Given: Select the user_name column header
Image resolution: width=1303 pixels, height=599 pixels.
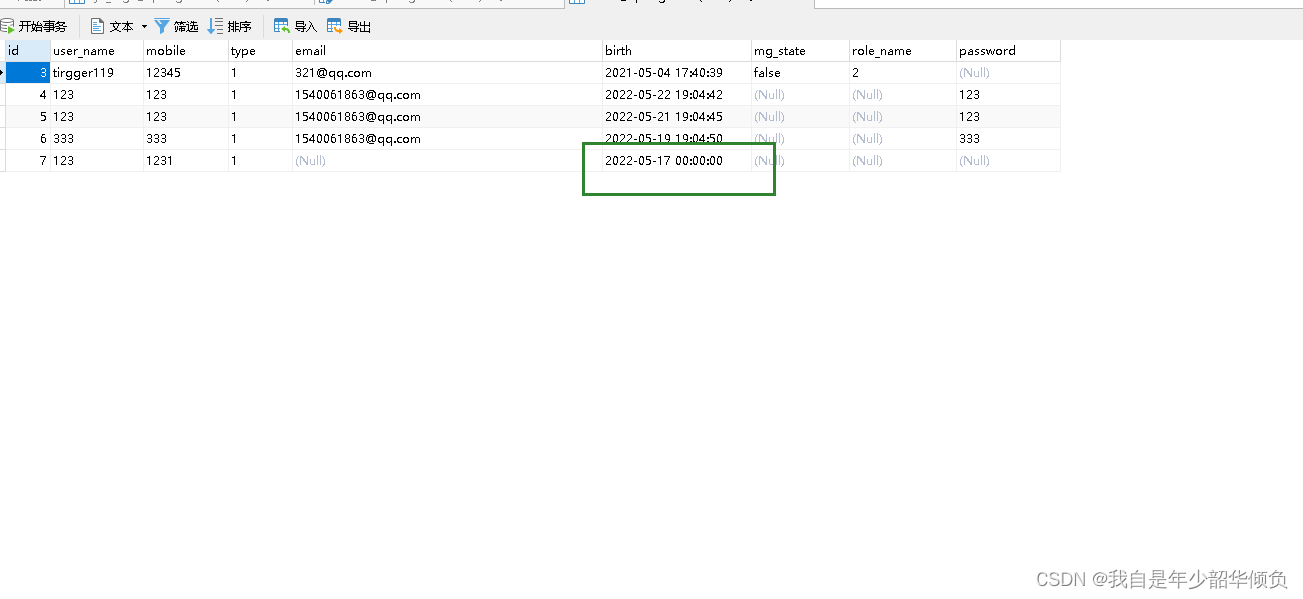Looking at the screenshot, I should pos(97,50).
